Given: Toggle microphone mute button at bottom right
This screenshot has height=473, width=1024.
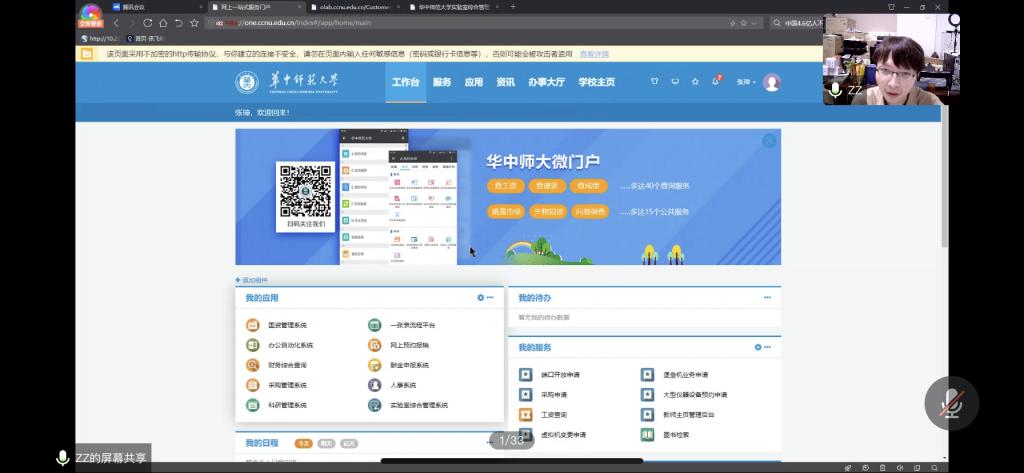Looking at the screenshot, I should coord(951,403).
